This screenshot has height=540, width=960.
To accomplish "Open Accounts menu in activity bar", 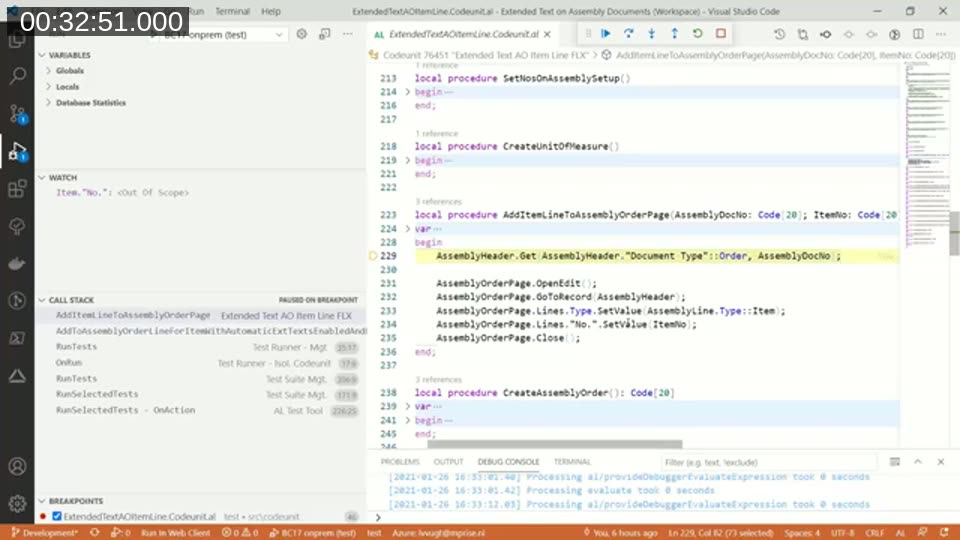I will [17, 467].
